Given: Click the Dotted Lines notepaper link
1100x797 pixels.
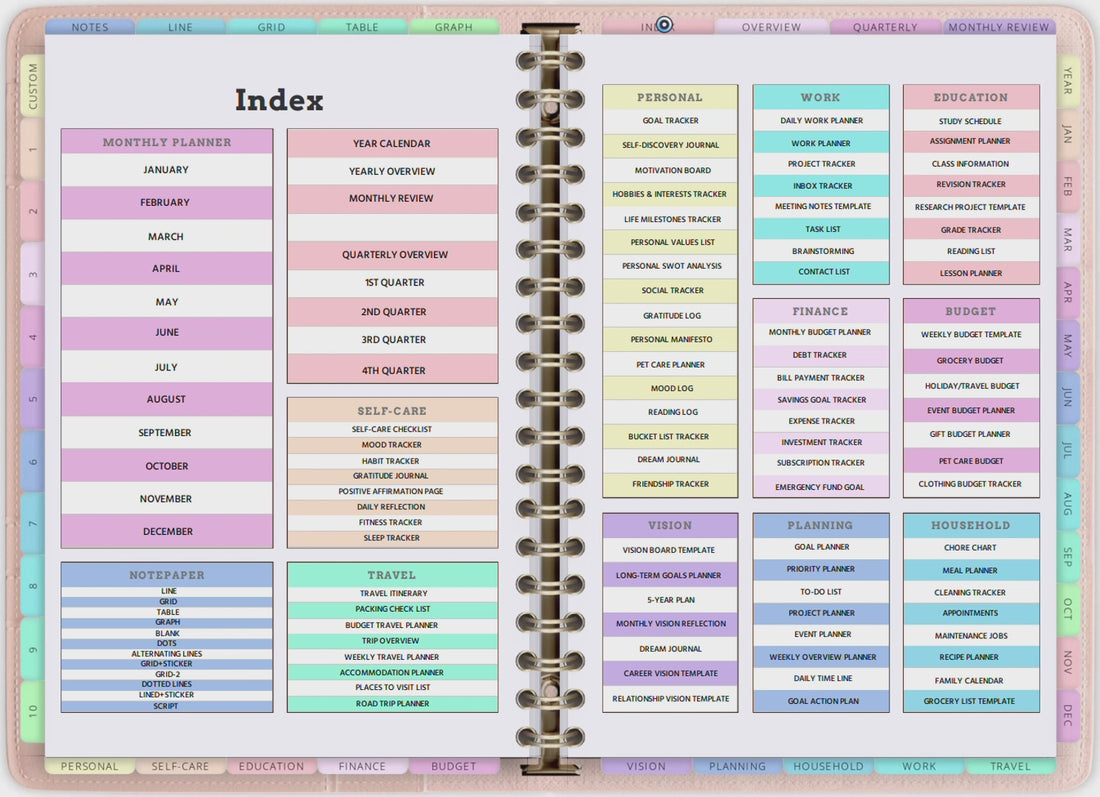Looking at the screenshot, I should tap(166, 684).
